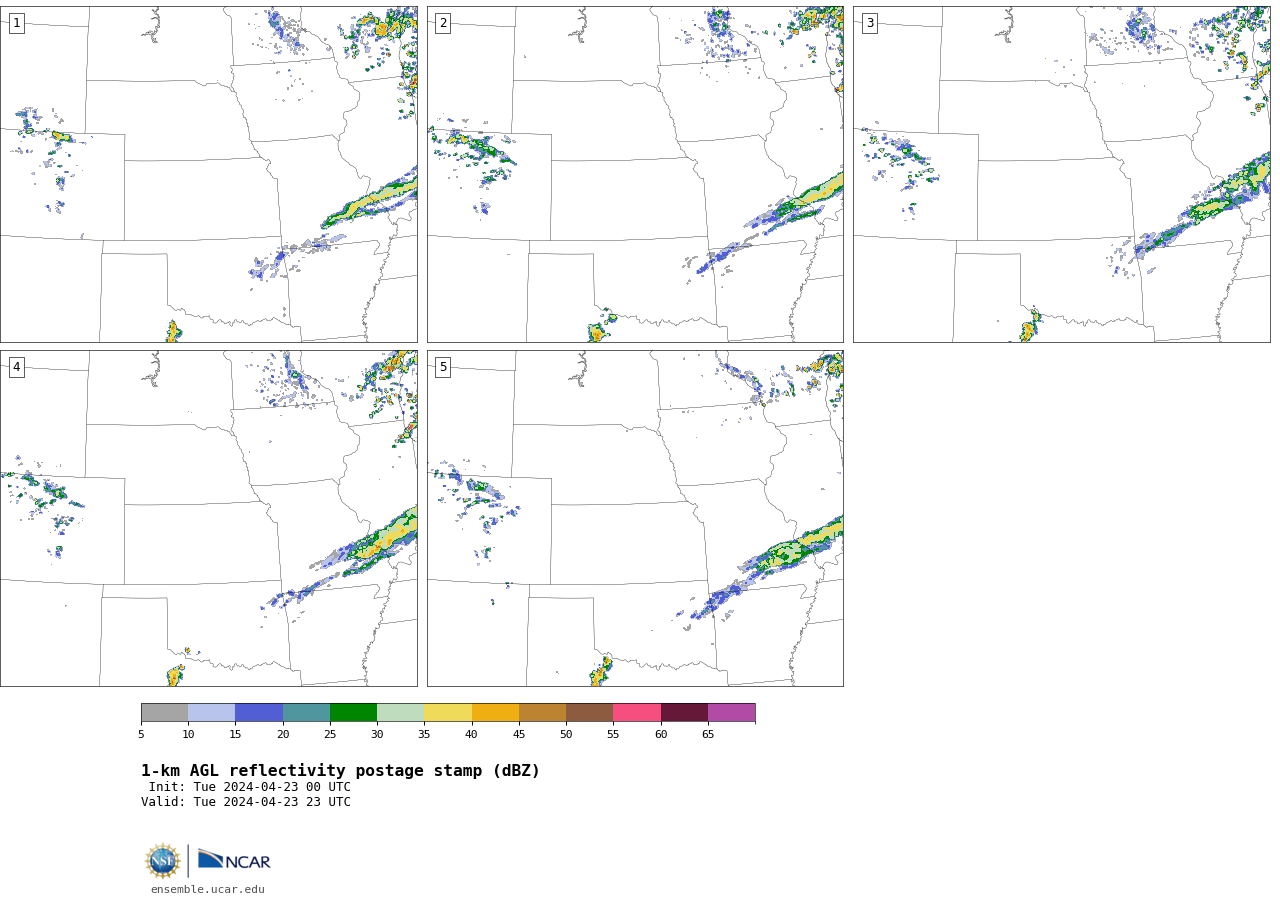
Task: Open ensemble member 3 reflectivity map
Action: point(1061,174)
